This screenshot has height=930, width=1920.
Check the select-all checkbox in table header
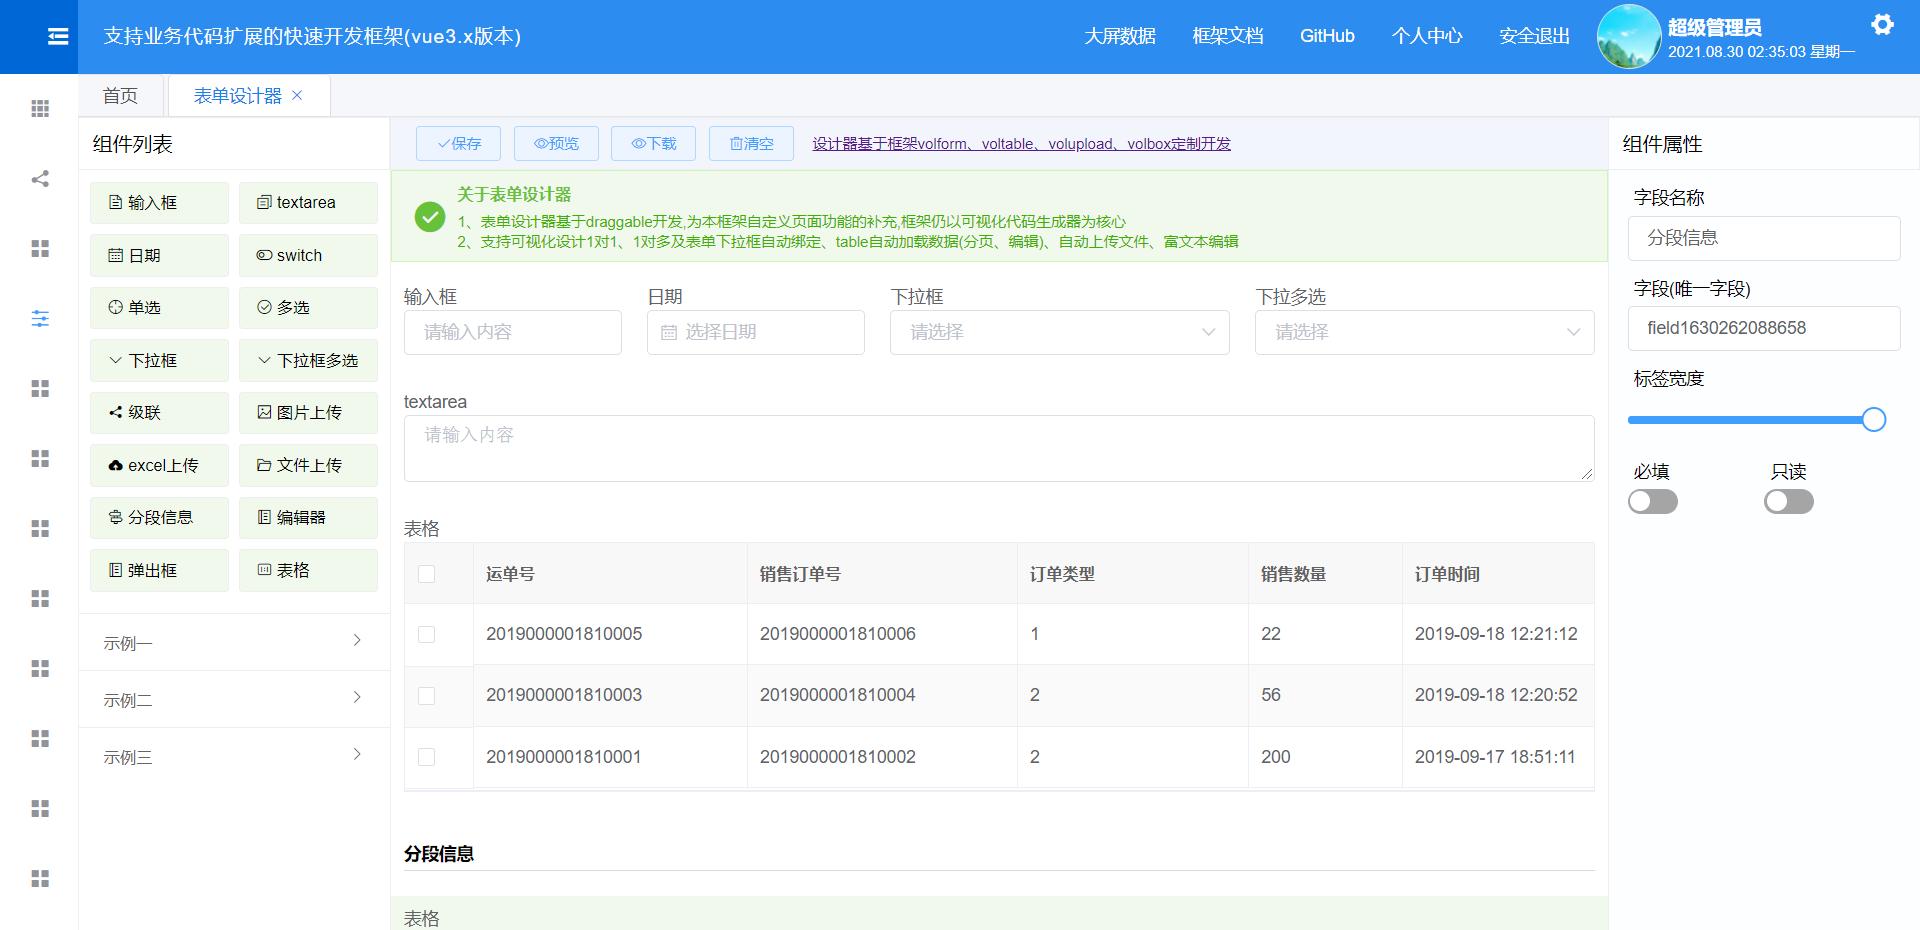428,574
